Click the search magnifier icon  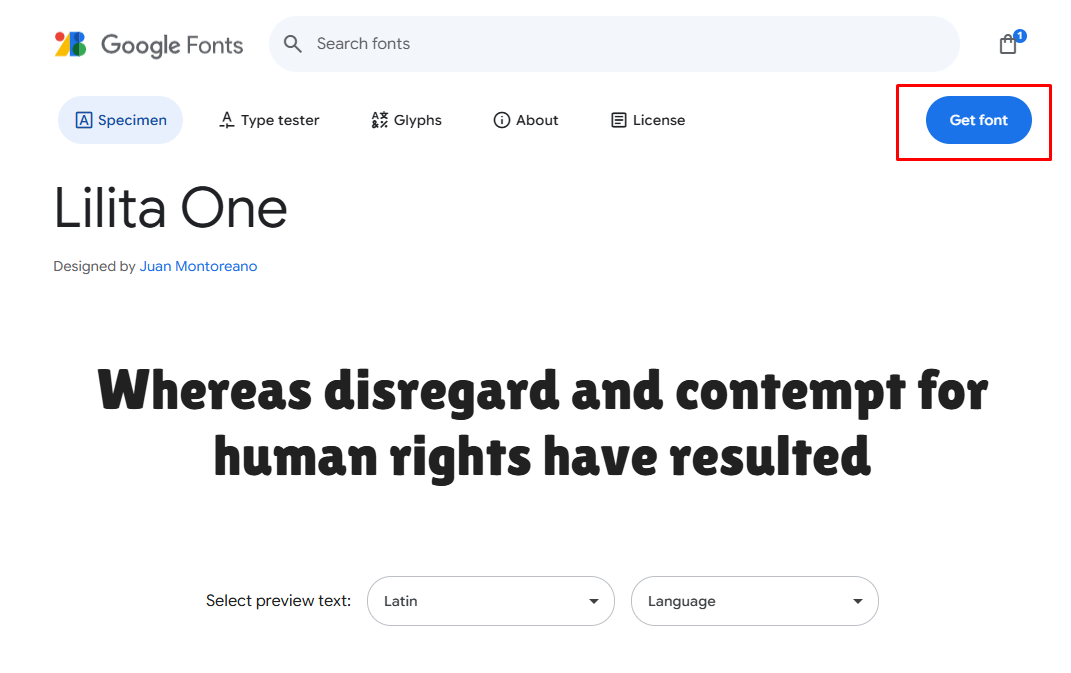tap(292, 44)
